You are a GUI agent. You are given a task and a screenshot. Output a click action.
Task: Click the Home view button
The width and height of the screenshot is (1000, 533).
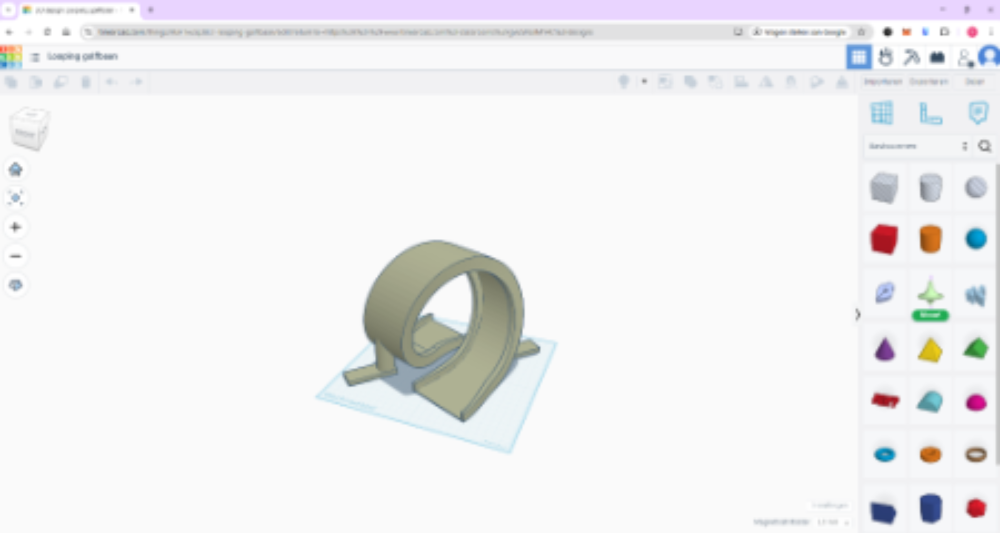click(x=16, y=169)
